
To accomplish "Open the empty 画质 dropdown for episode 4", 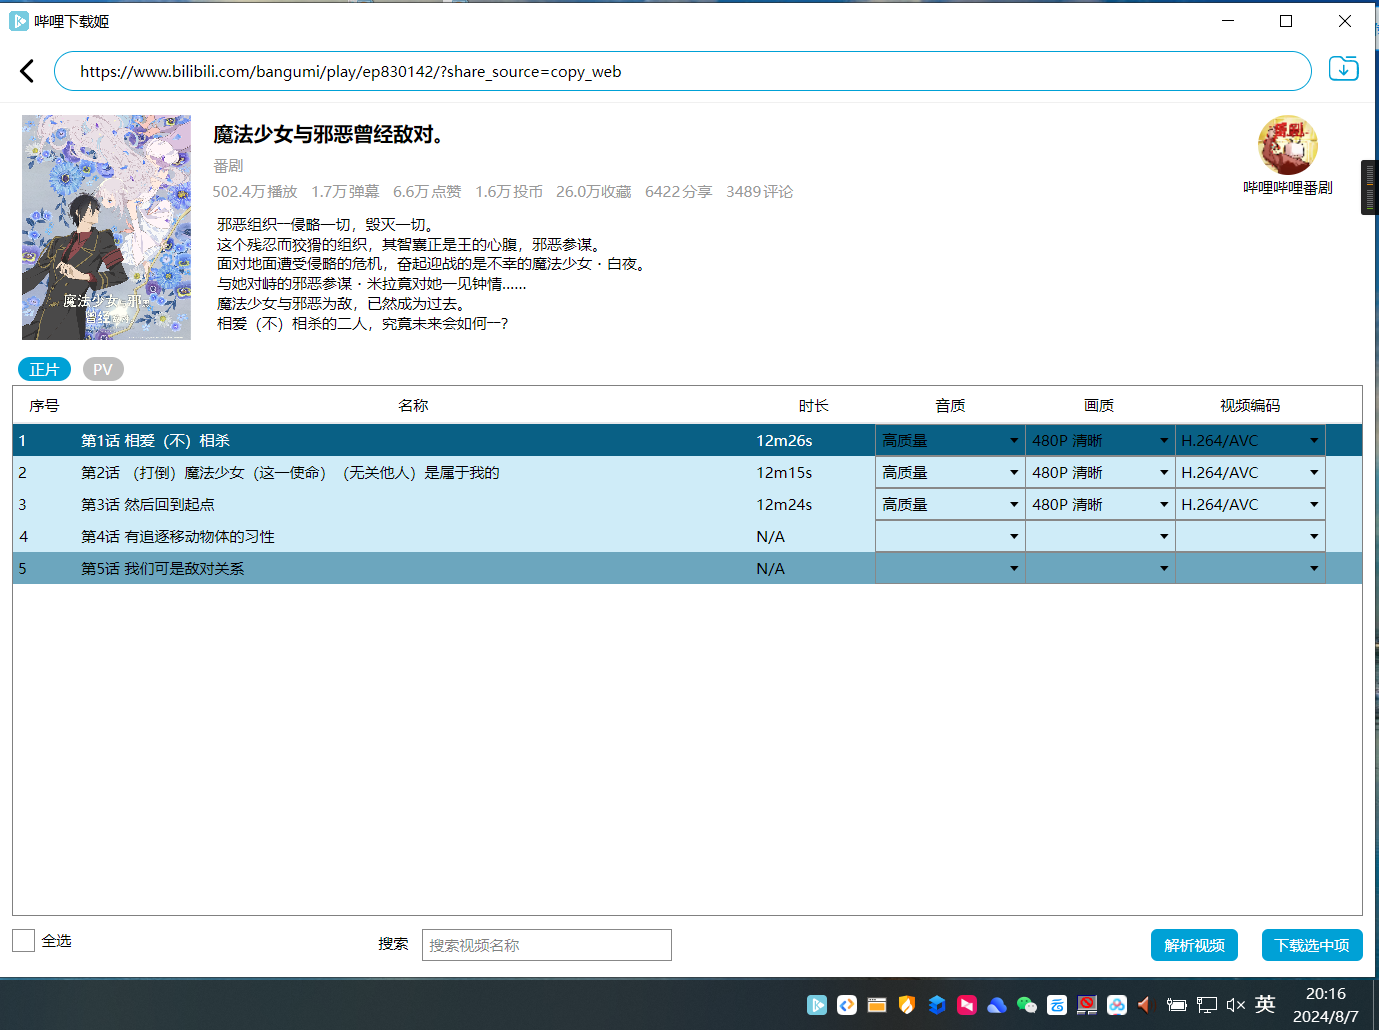I will tap(1100, 536).
